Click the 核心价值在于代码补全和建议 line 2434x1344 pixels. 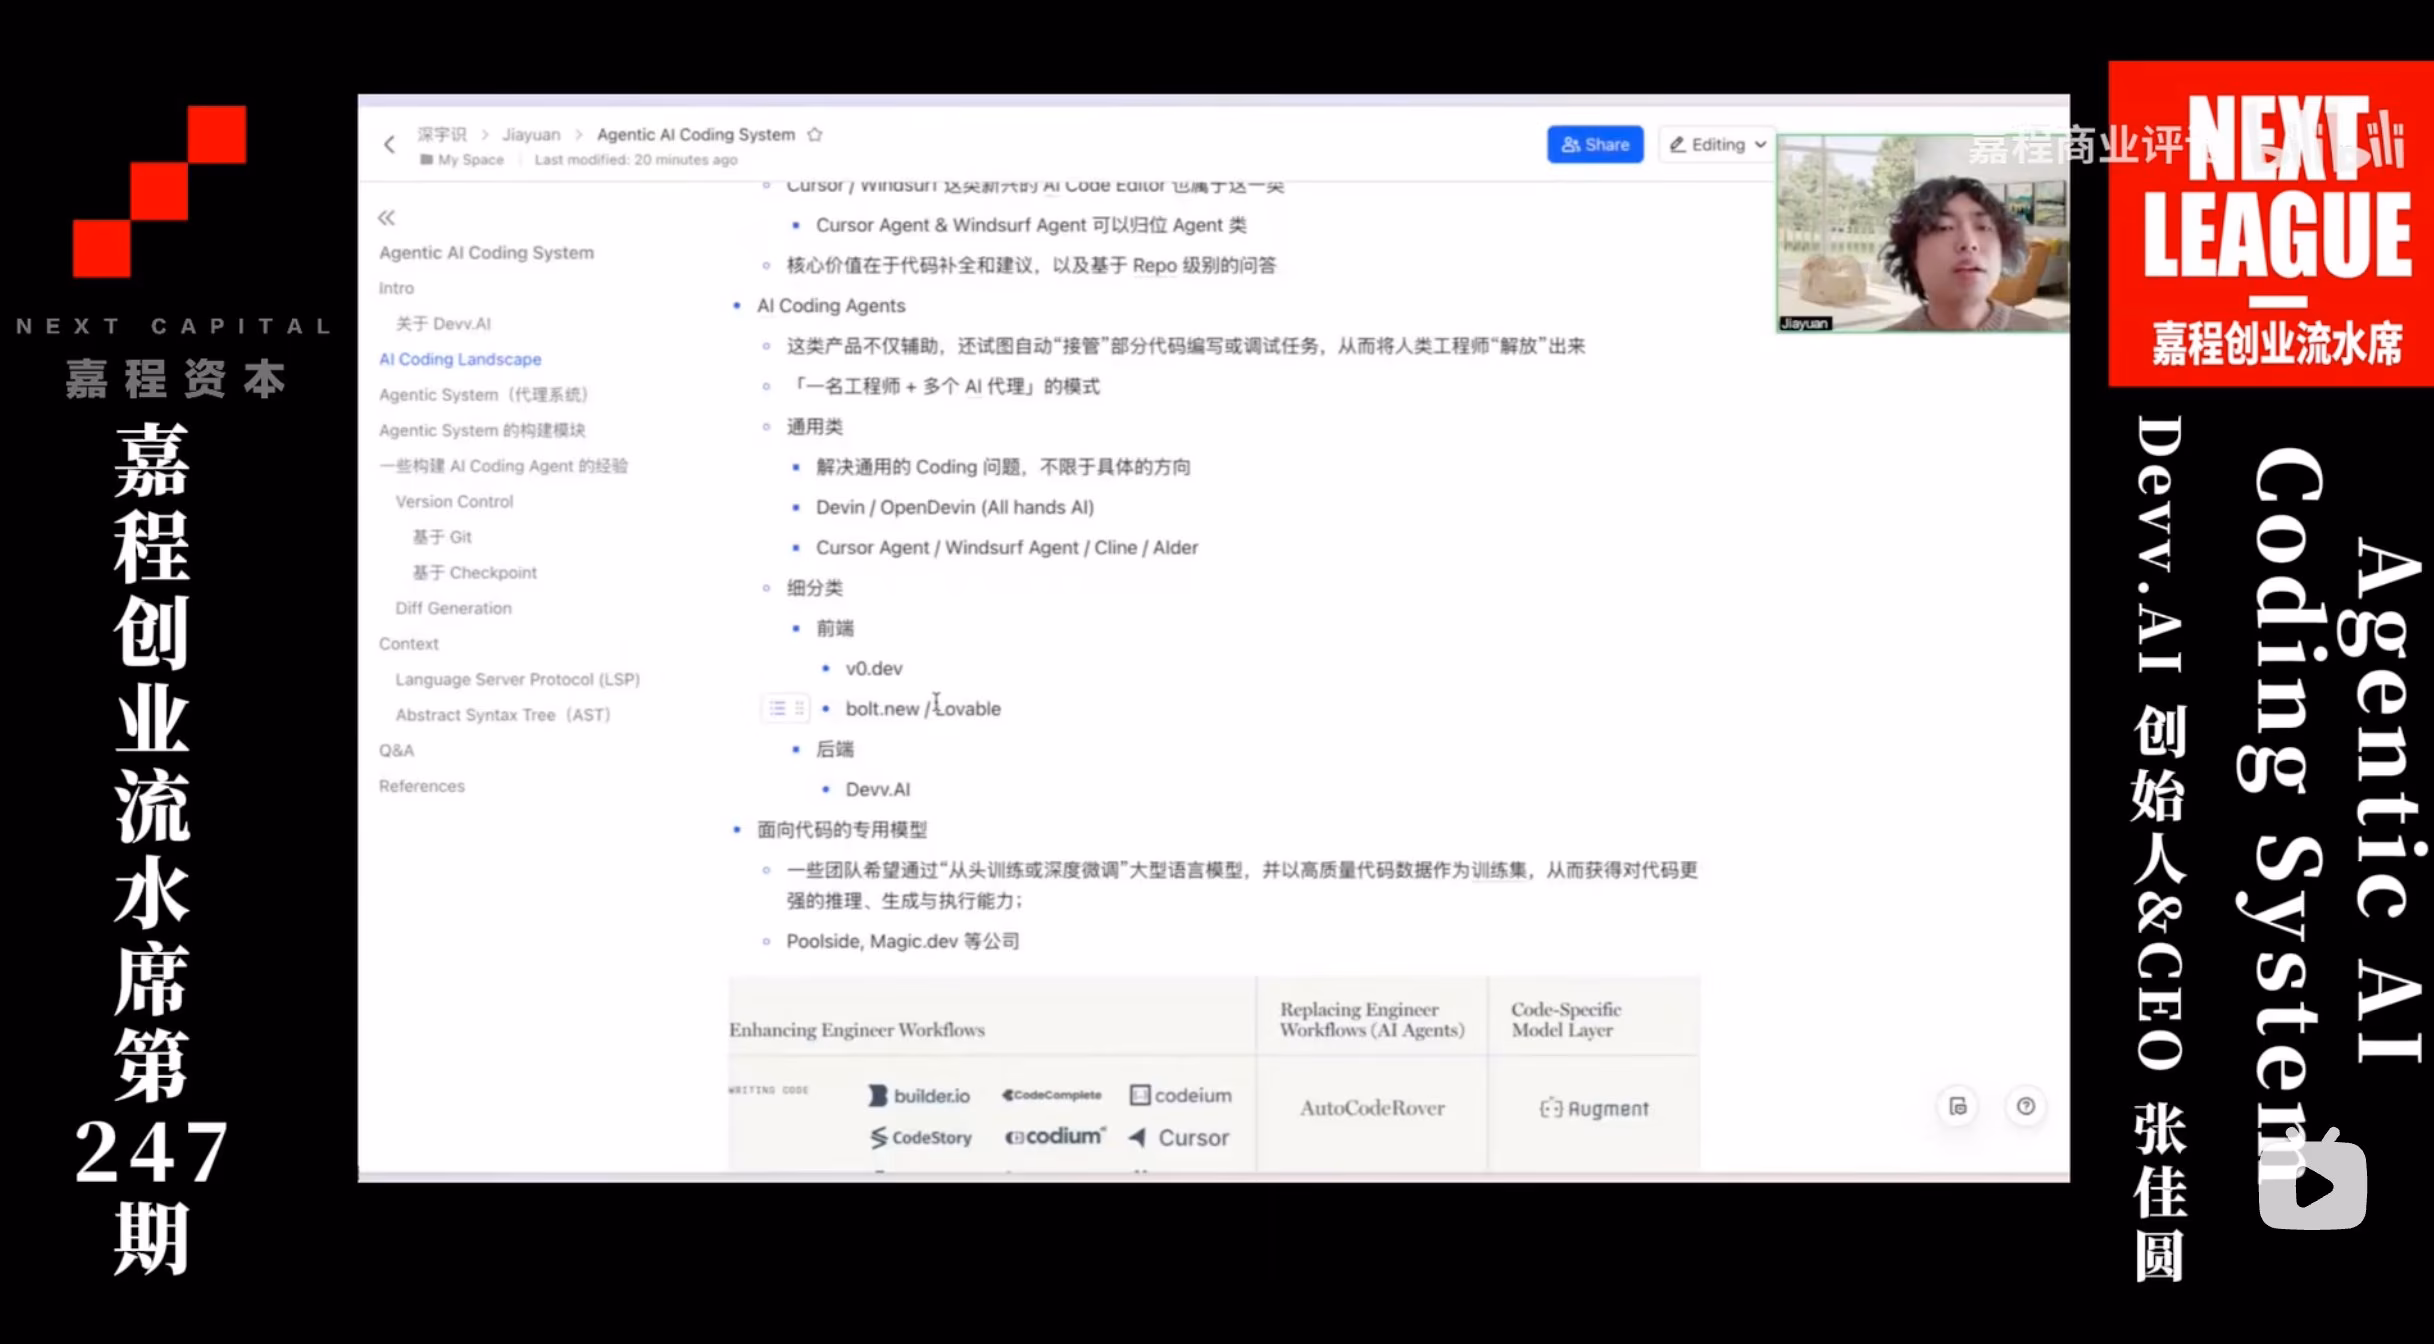1031,265
